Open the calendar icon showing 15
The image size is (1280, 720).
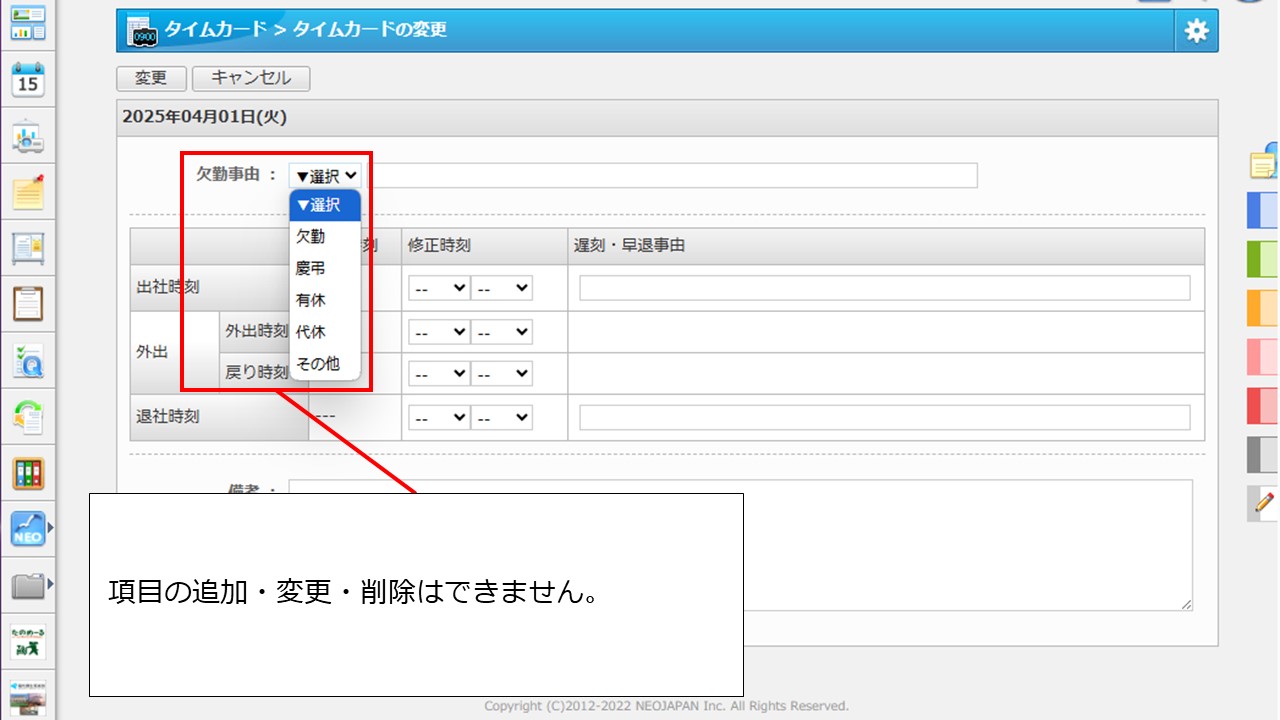[x=28, y=79]
